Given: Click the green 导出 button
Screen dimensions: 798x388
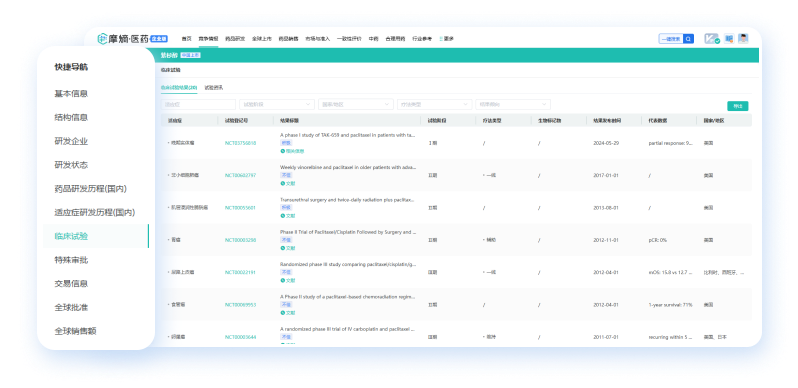Looking at the screenshot, I should click(x=737, y=106).
